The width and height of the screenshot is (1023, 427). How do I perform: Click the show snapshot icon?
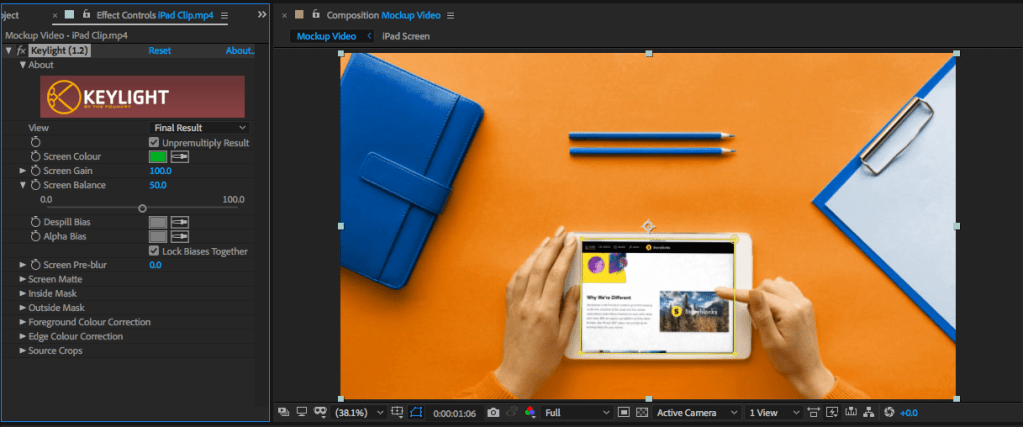(x=512, y=412)
